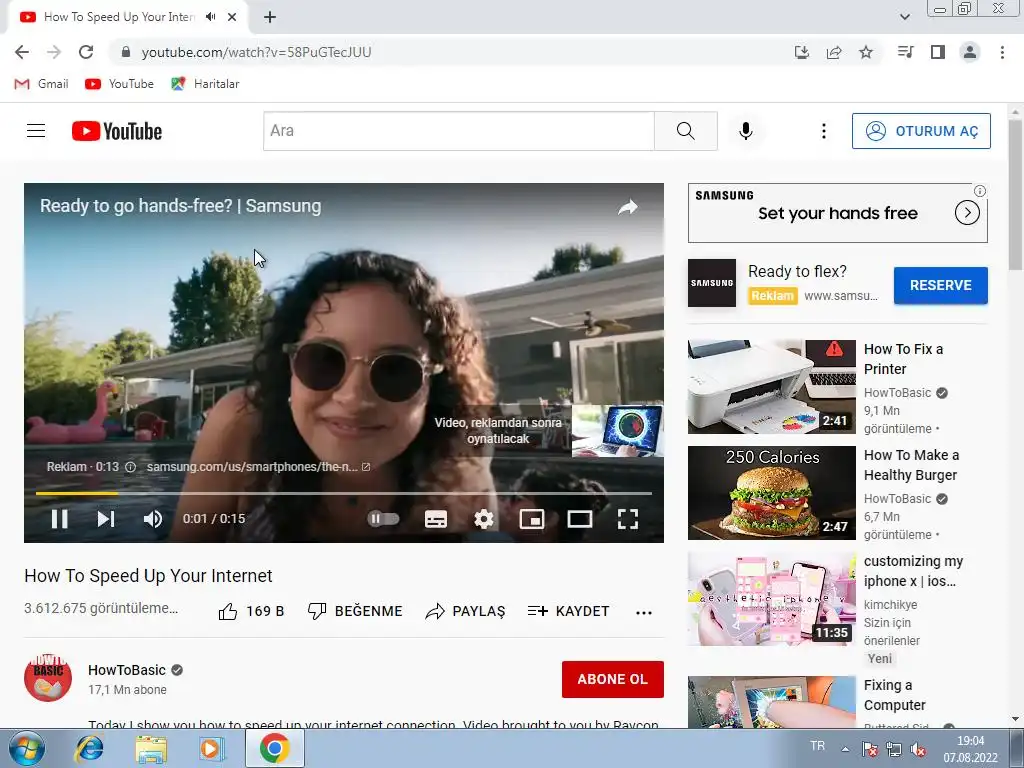This screenshot has width=1024, height=768.
Task: Open PAYLAŞ share dialog
Action: pyautogui.click(x=465, y=611)
